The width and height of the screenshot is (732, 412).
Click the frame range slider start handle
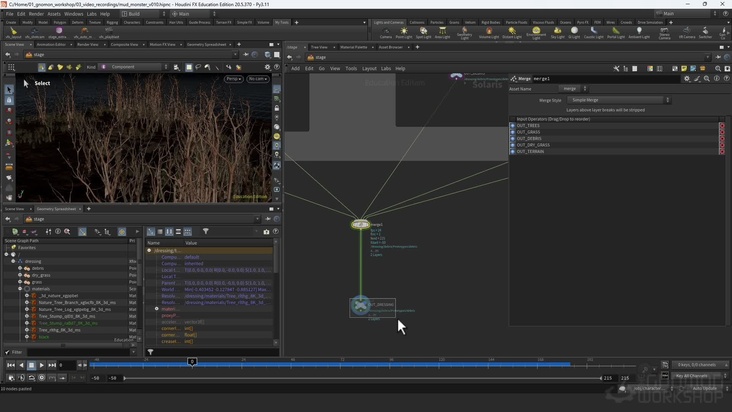(125, 378)
